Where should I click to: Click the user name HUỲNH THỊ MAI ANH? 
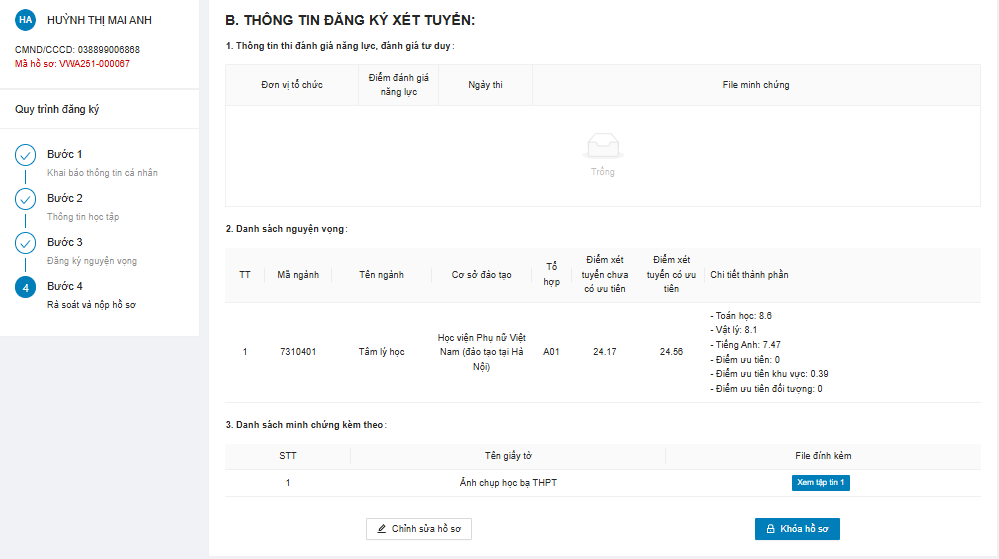(99, 20)
